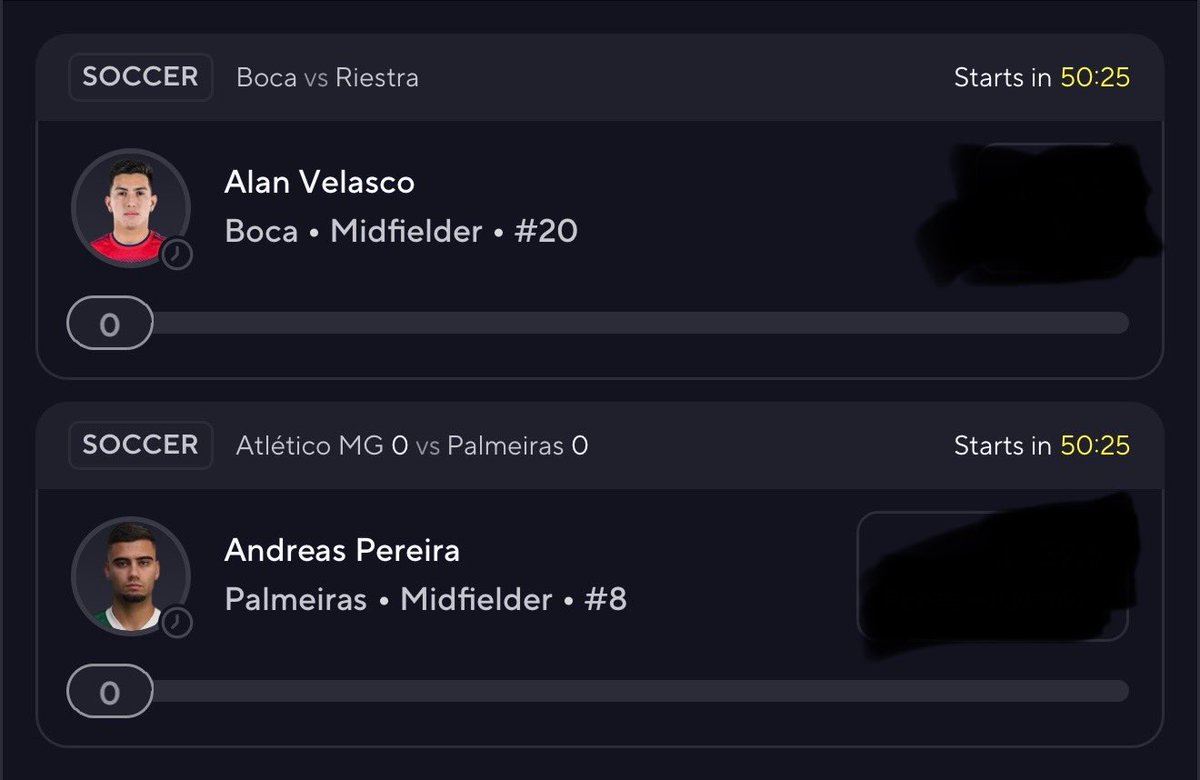Open Andreas Pereira's player photo
Image resolution: width=1200 pixels, height=780 pixels.
(x=131, y=577)
